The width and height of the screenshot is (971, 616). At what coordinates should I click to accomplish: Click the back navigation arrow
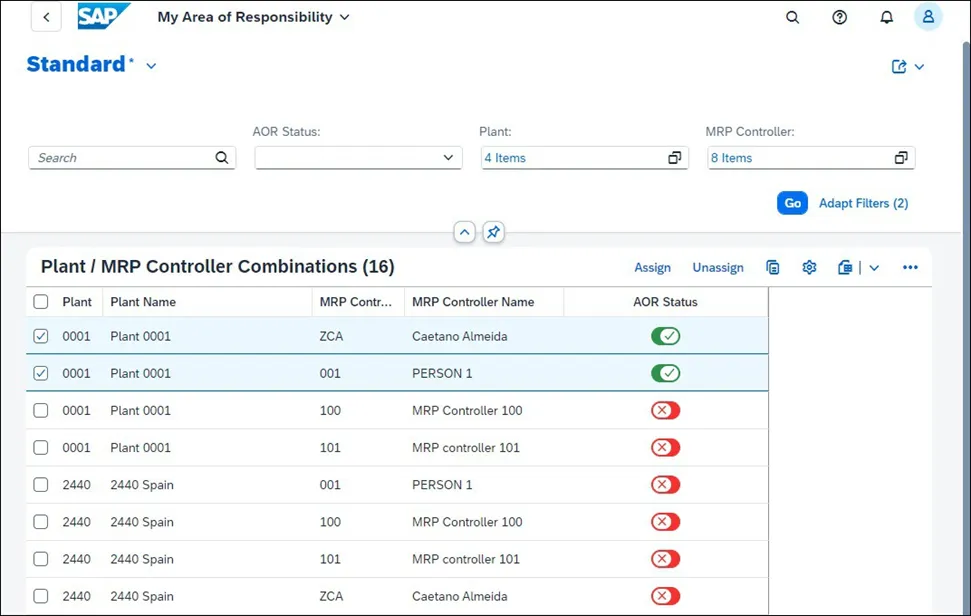click(x=46, y=17)
